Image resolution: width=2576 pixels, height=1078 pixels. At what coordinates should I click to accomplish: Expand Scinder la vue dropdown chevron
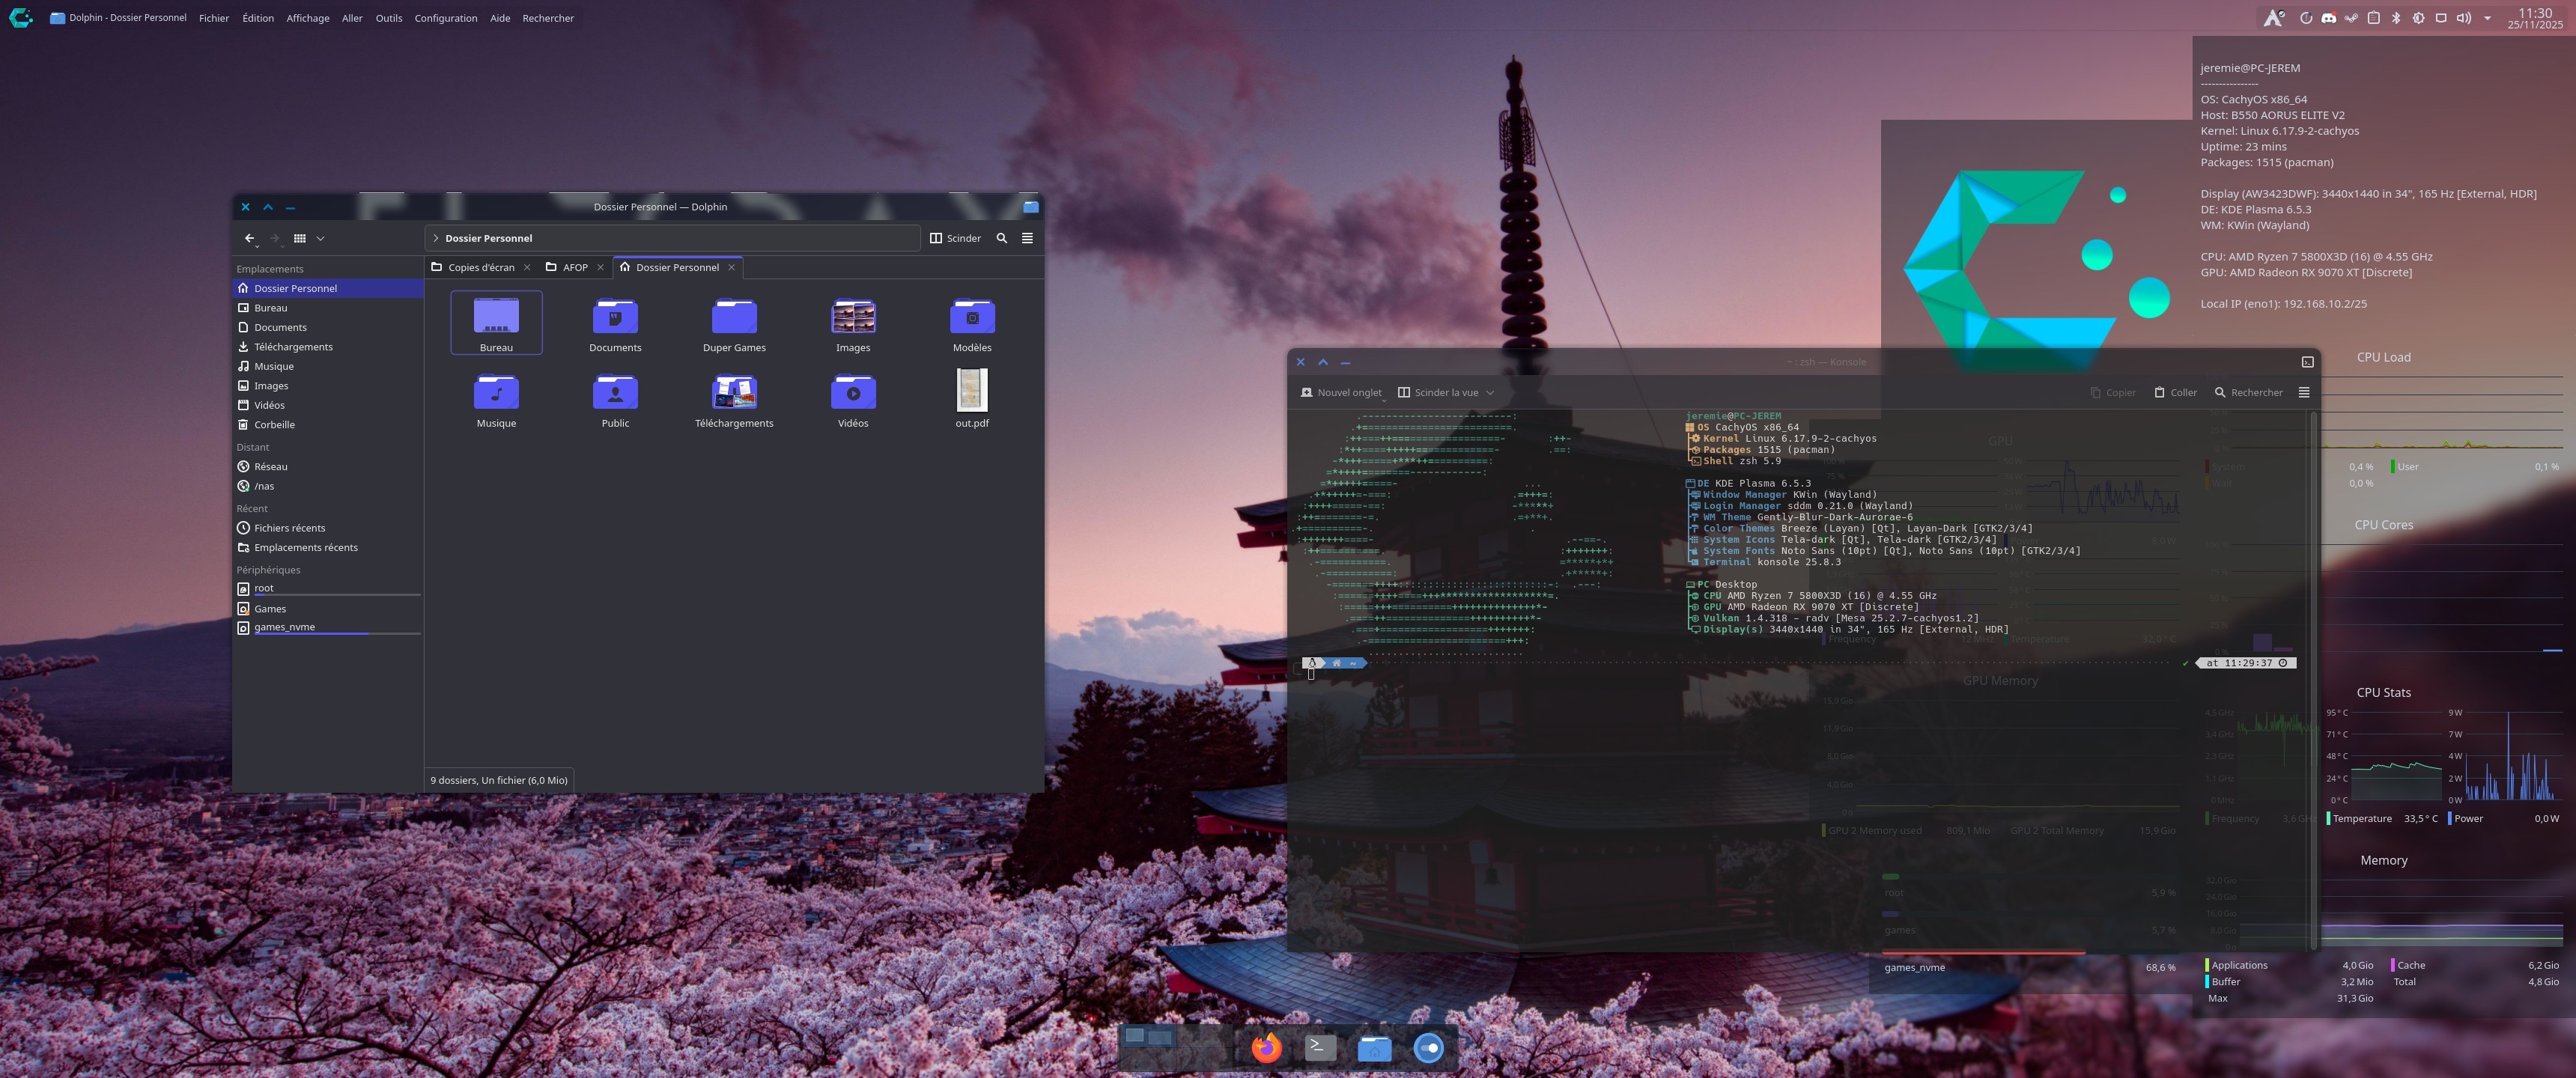coord(1490,392)
